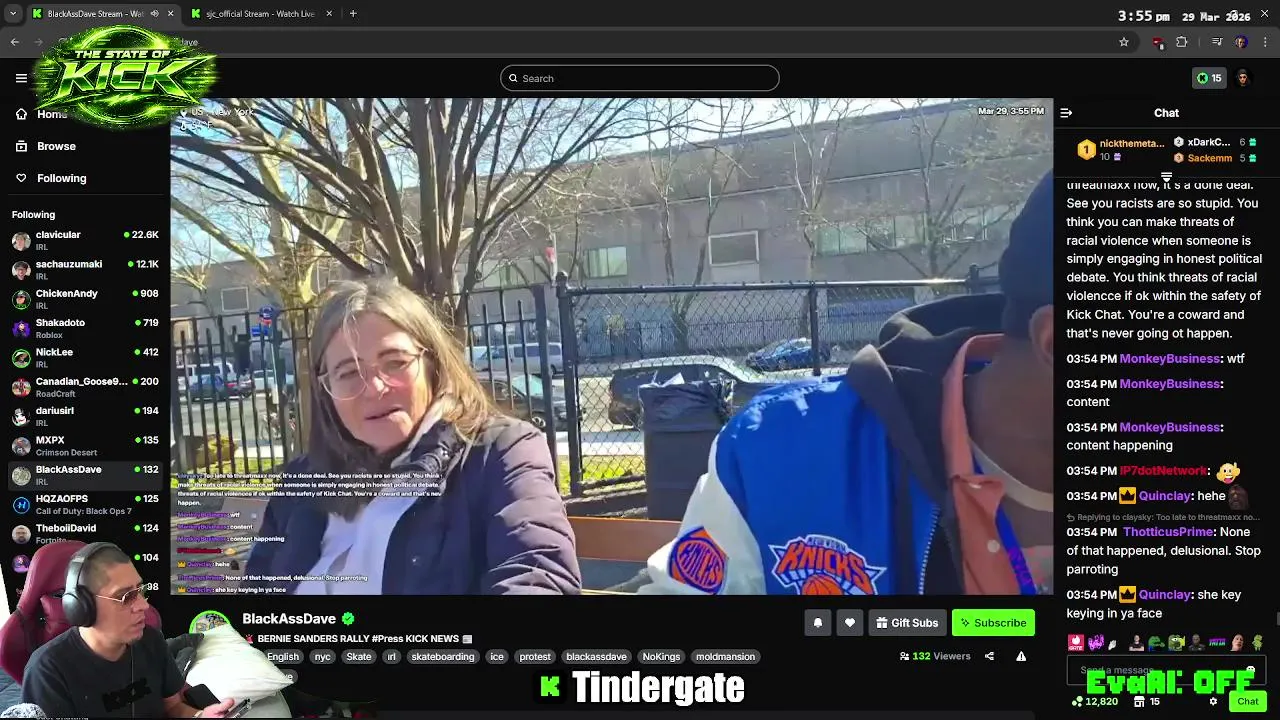
Task: Send message with green Chat button
Action: (1247, 702)
